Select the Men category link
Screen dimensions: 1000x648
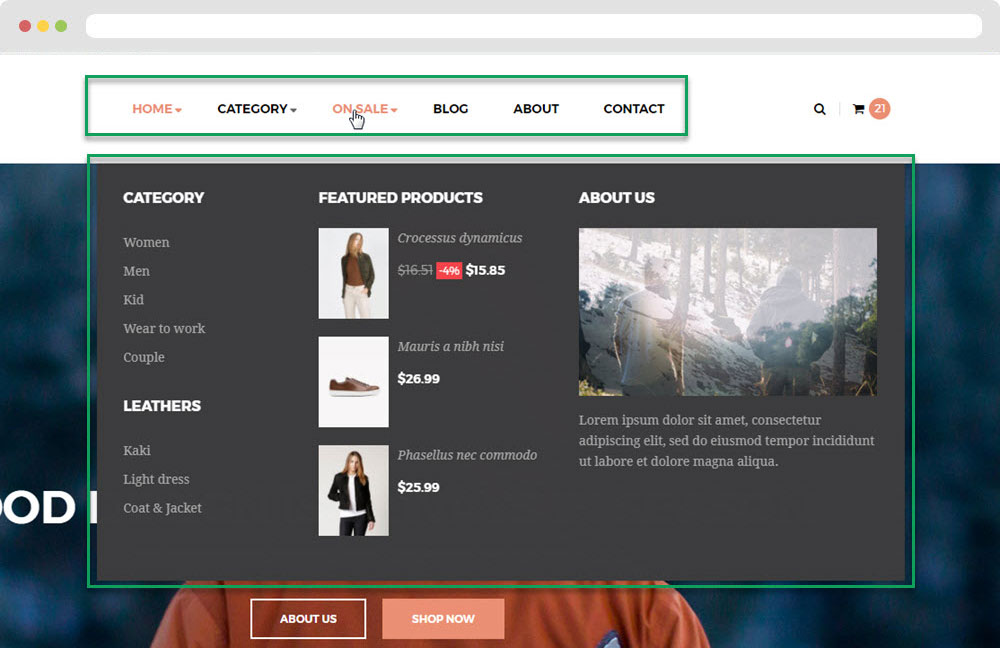[x=136, y=271]
